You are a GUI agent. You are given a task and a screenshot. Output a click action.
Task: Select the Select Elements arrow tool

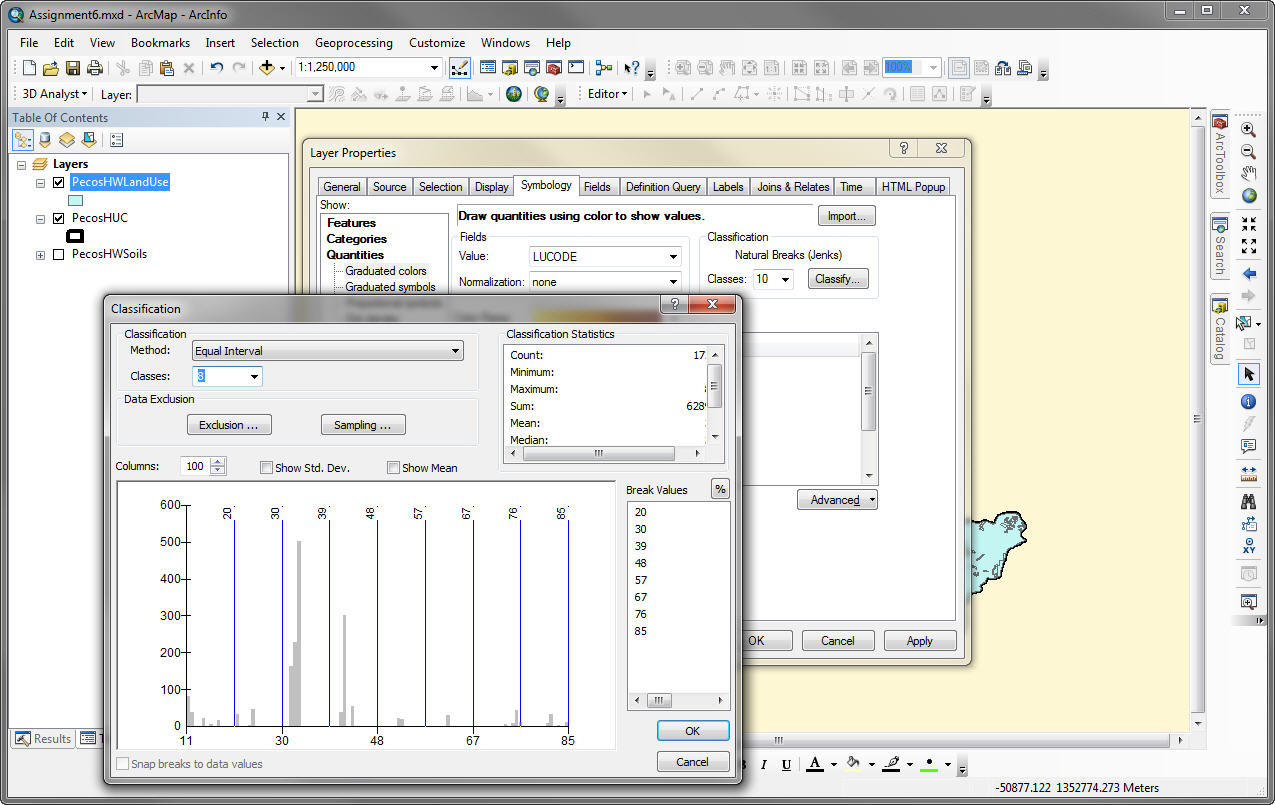tap(1248, 374)
